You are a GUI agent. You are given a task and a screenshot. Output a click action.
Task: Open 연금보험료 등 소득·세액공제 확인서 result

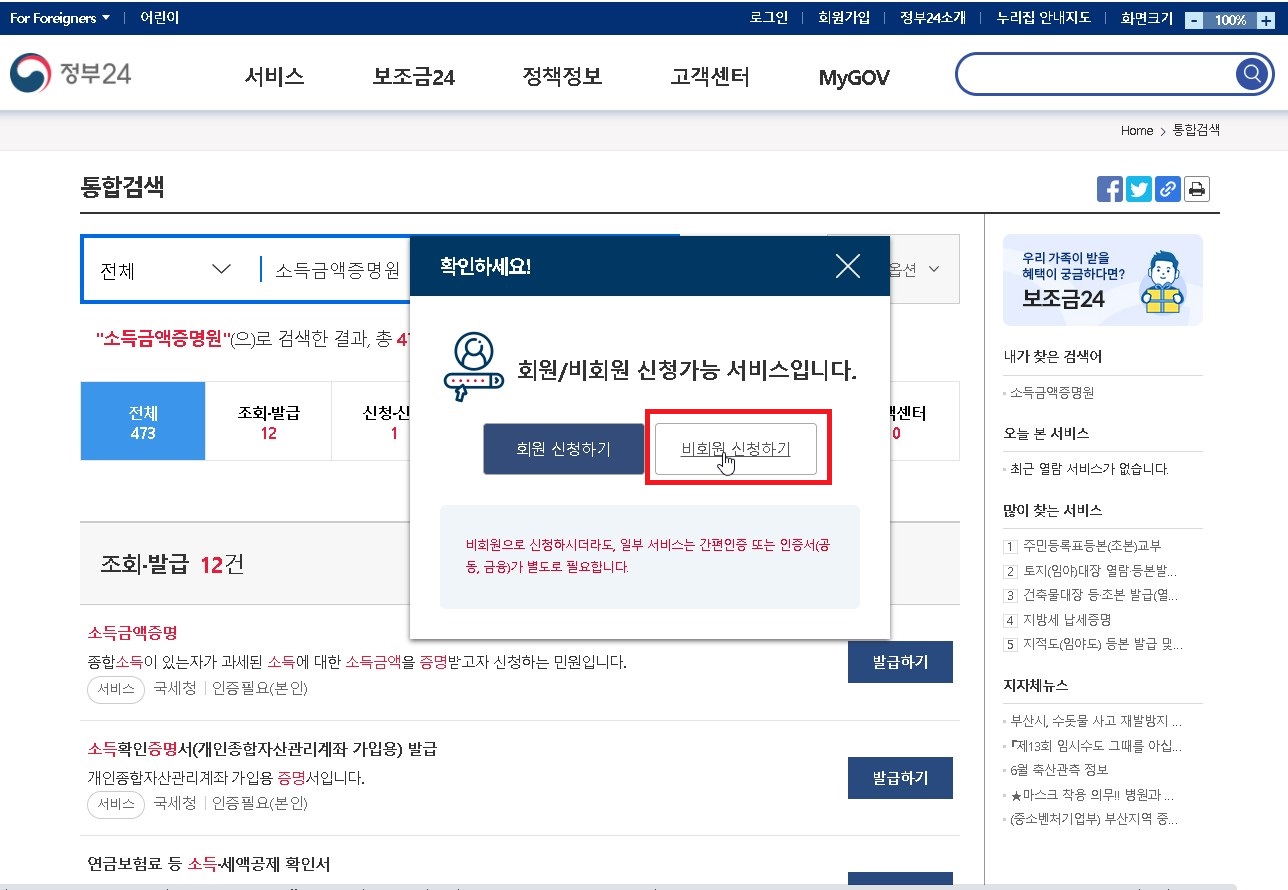click(x=208, y=864)
